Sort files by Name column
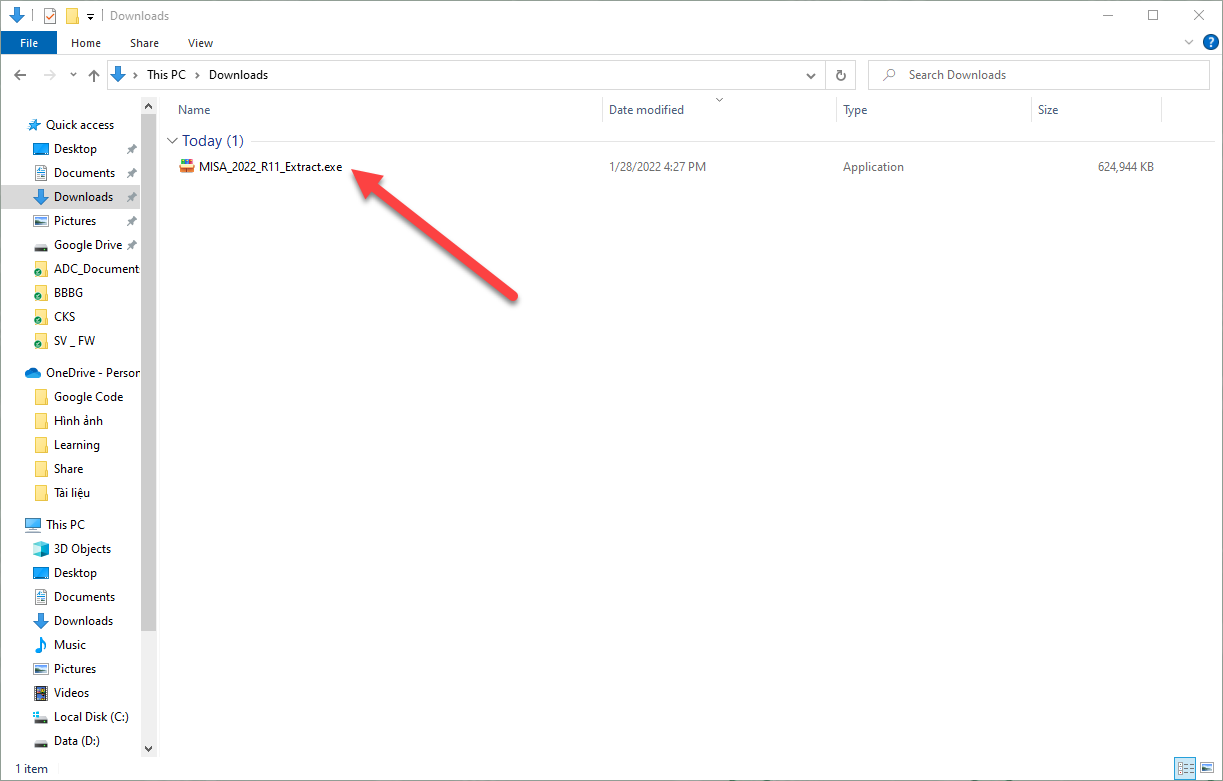Image resolution: width=1223 pixels, height=781 pixels. [x=194, y=110]
